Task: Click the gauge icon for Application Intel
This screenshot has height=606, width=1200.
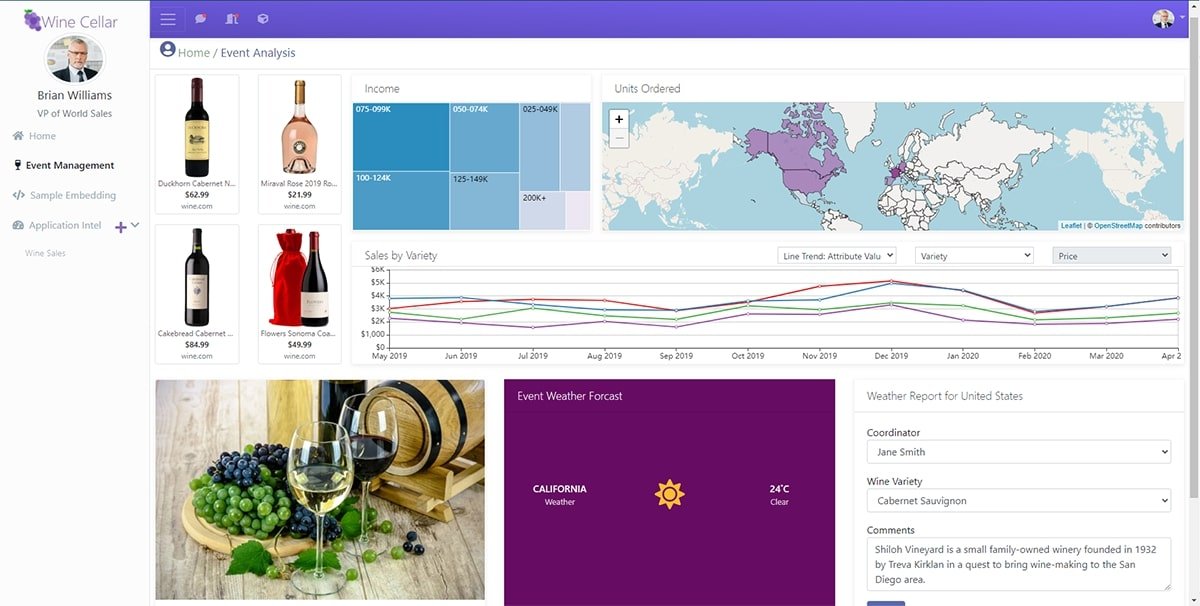Action: pos(19,226)
